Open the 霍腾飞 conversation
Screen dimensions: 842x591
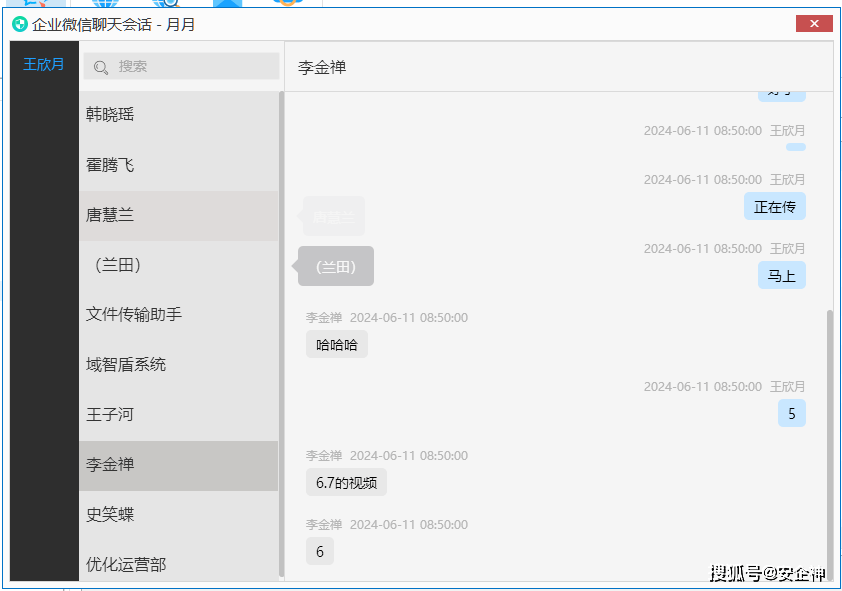[178, 165]
